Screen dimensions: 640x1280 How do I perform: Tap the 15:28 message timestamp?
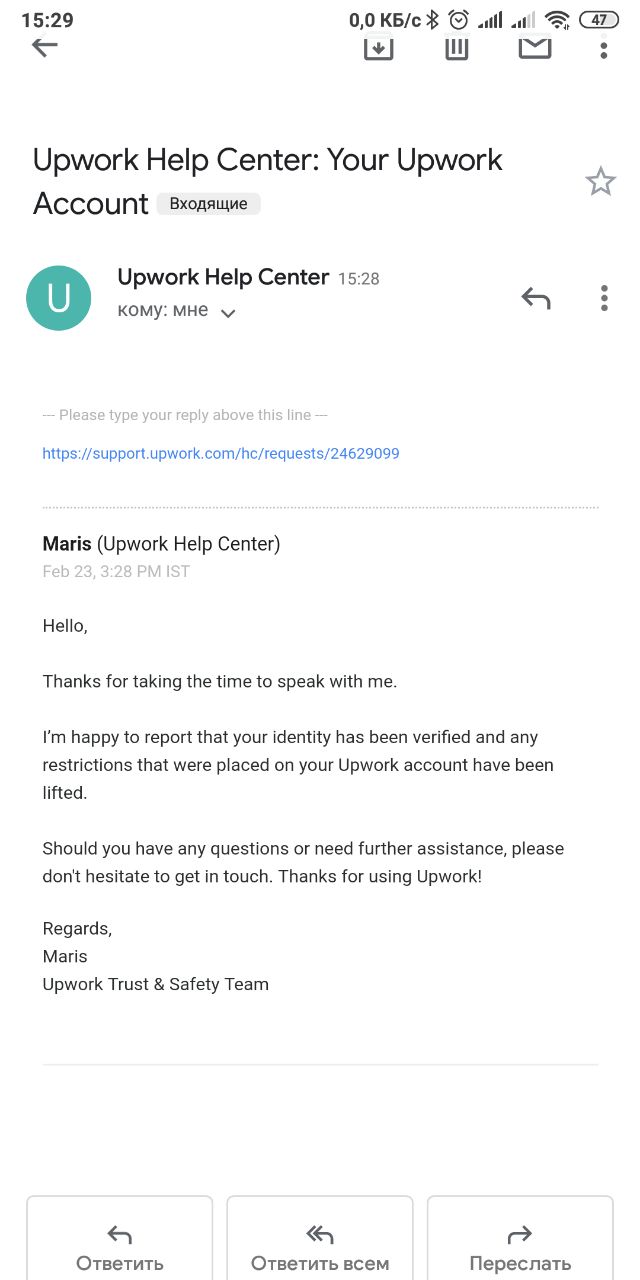(x=359, y=279)
